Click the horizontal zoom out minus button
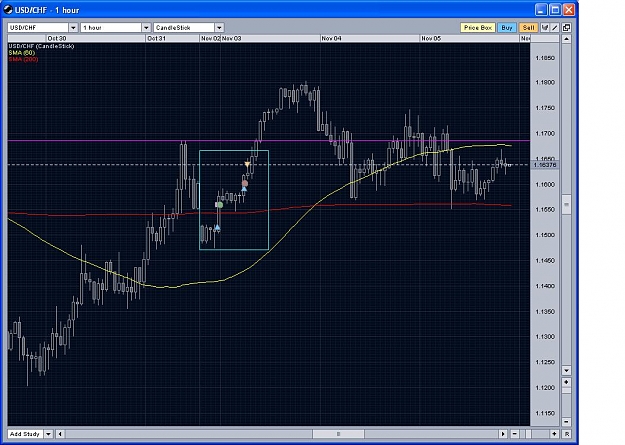The image size is (625, 445). (x=515, y=434)
